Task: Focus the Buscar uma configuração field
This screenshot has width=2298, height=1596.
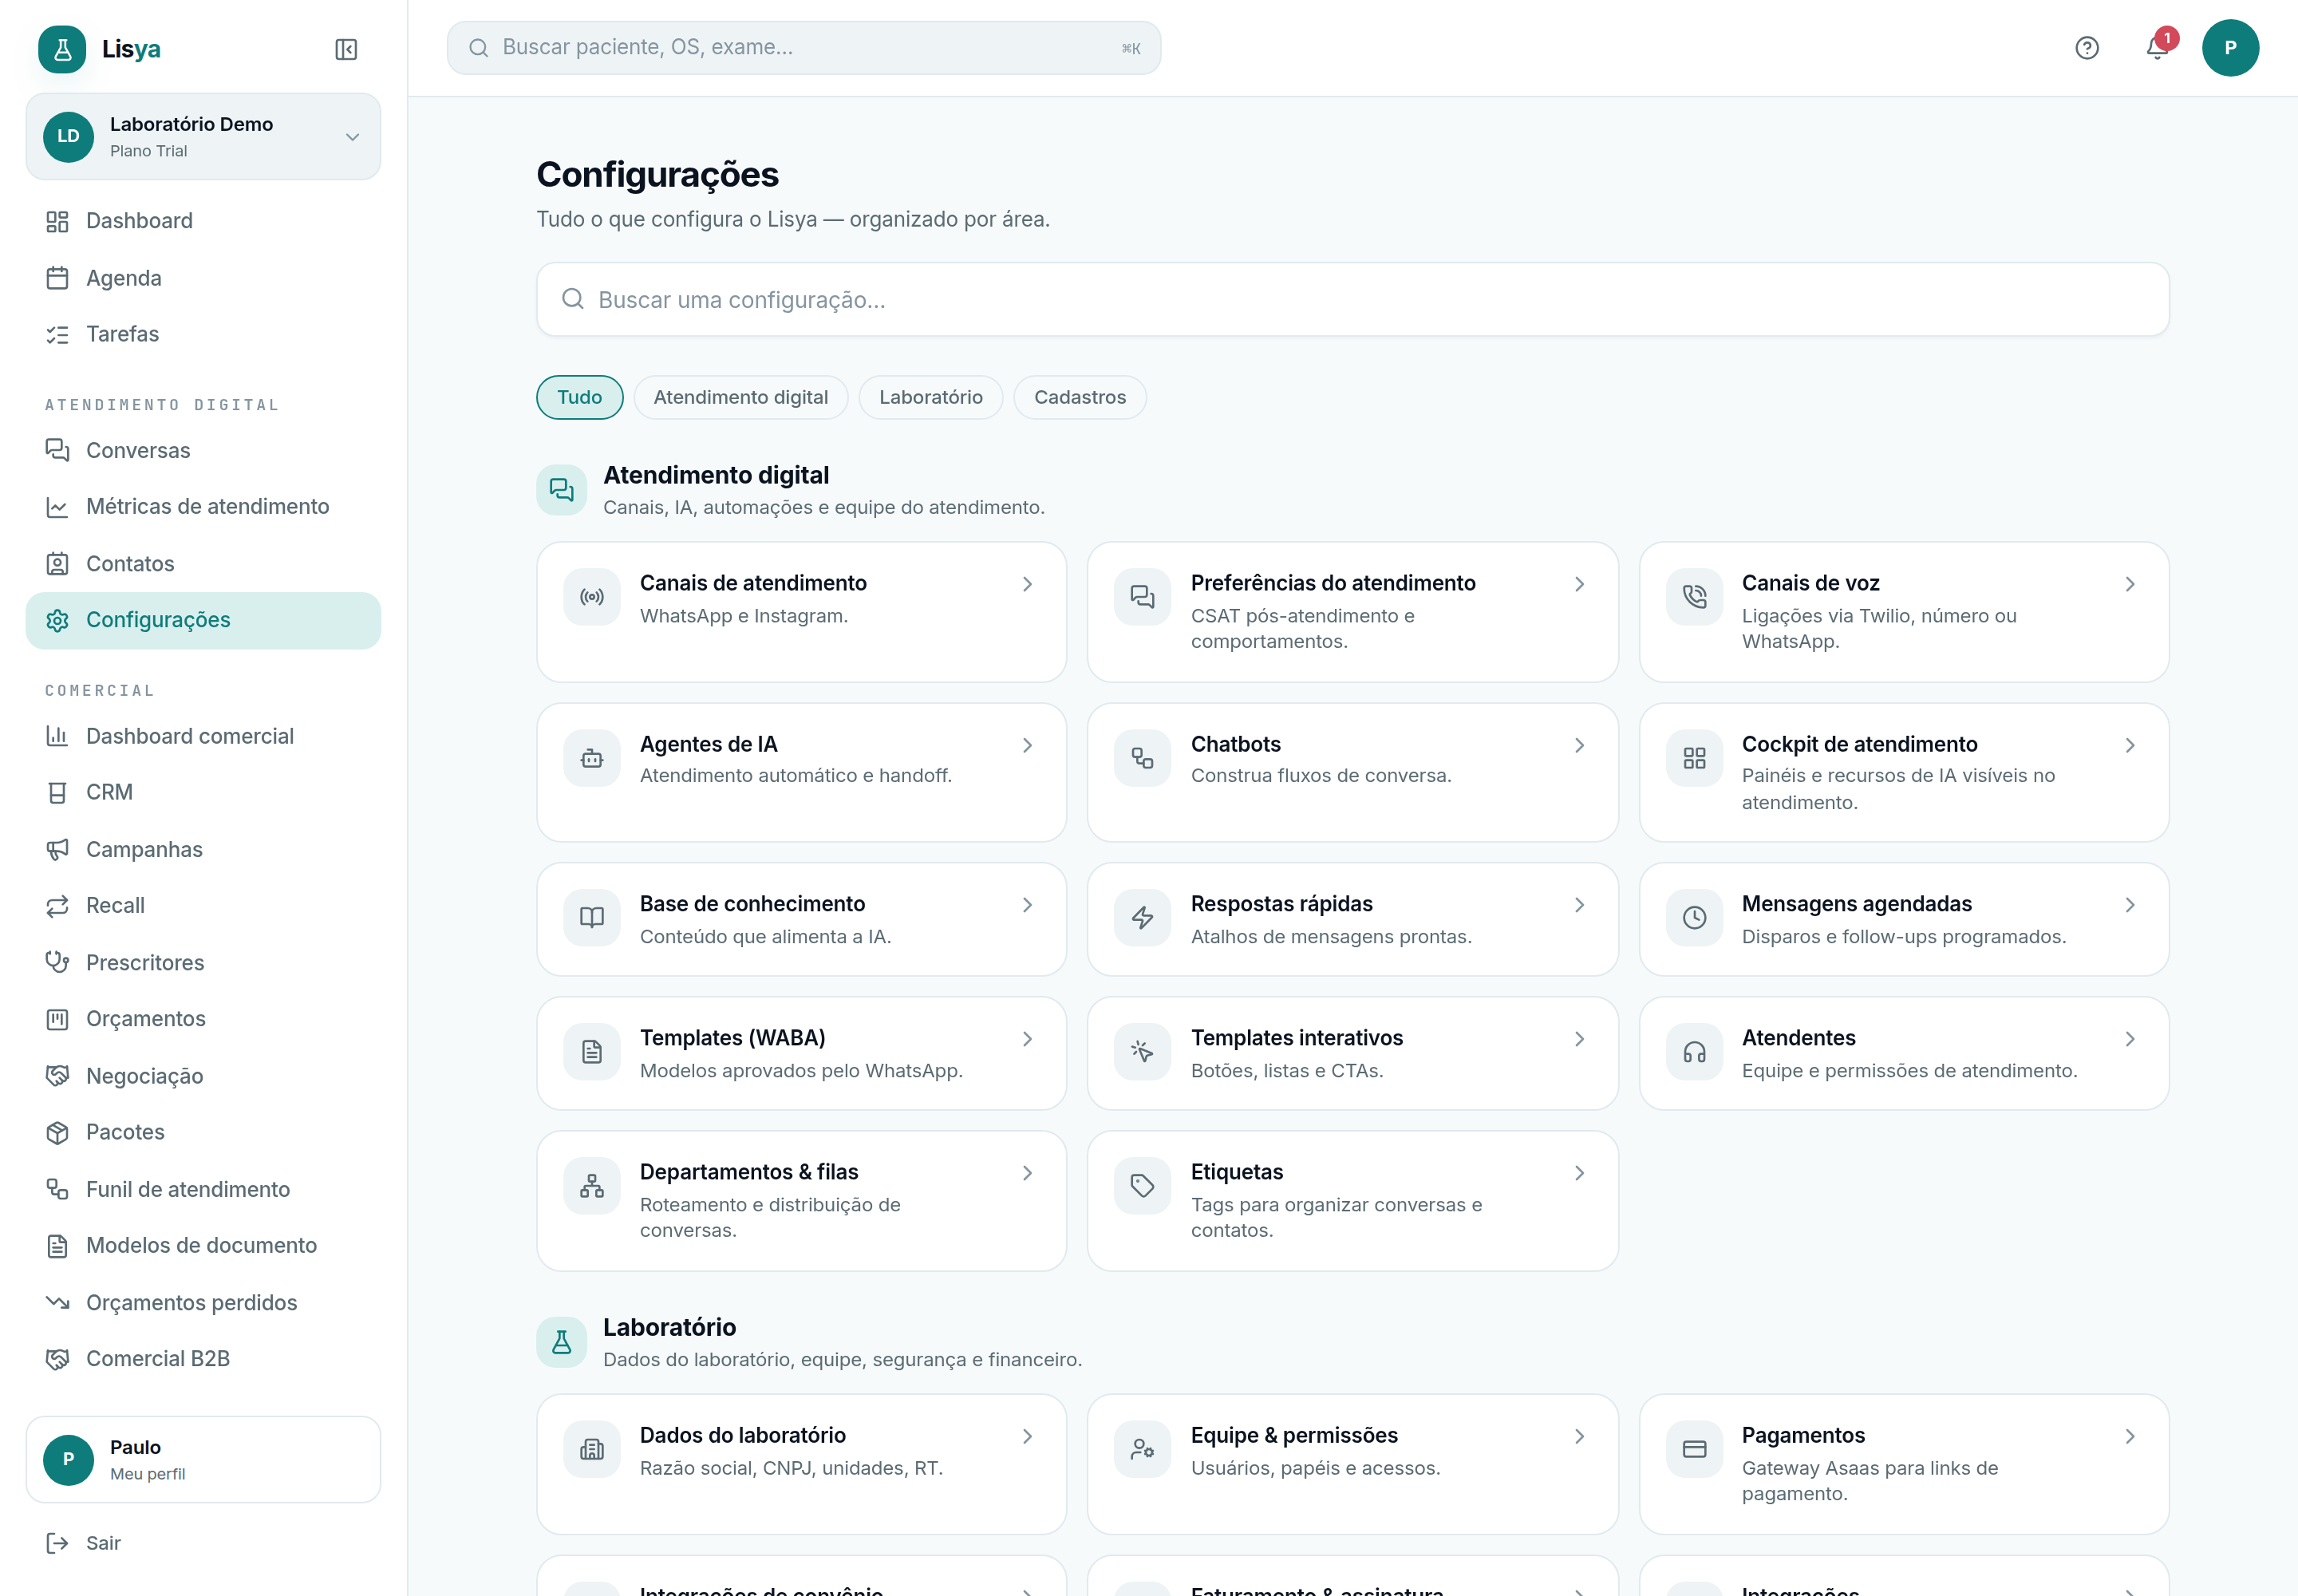Action: (1352, 300)
